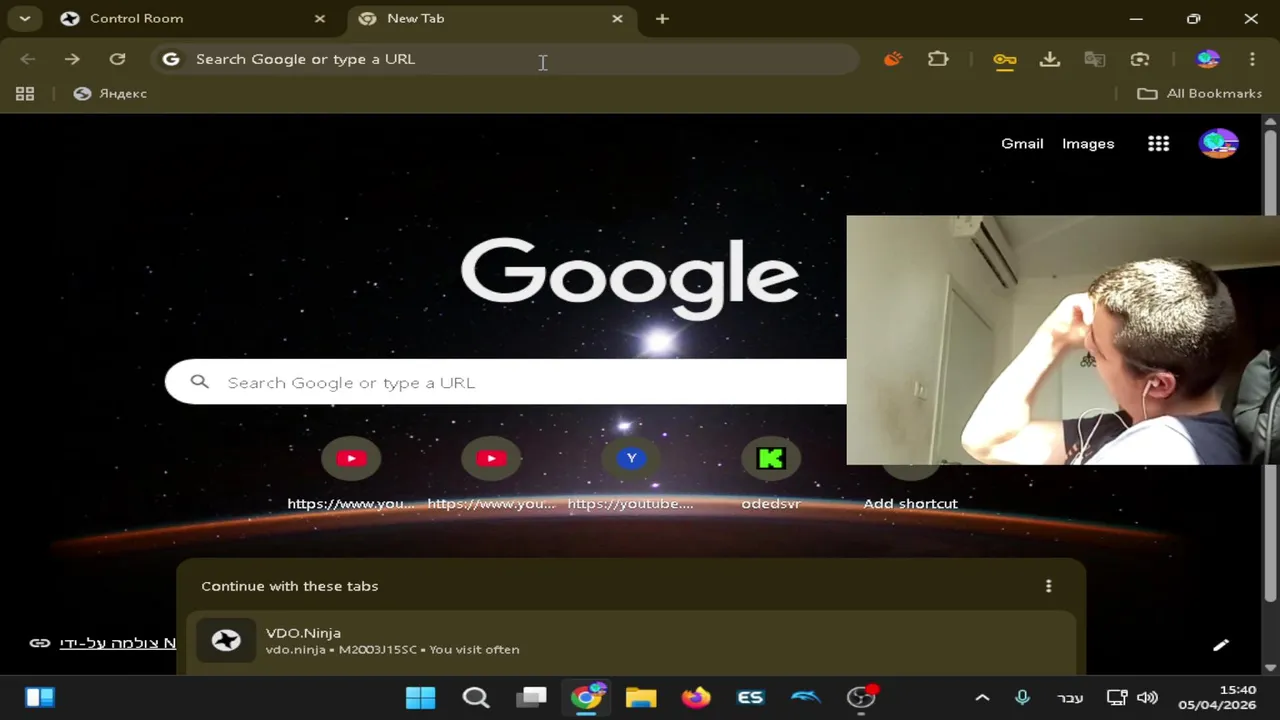Open the background photo credit link
Screen dimensions: 1280x720
coord(118,643)
